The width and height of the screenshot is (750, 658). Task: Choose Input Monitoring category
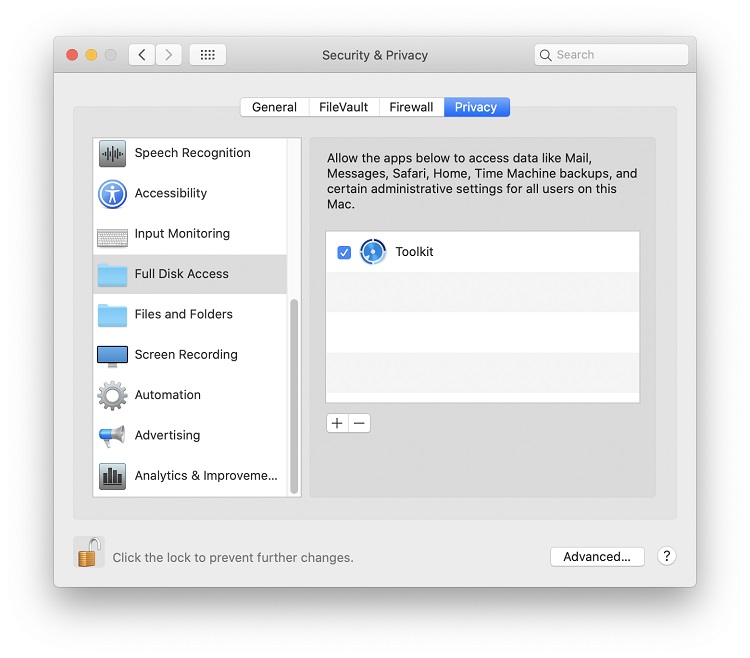point(190,234)
